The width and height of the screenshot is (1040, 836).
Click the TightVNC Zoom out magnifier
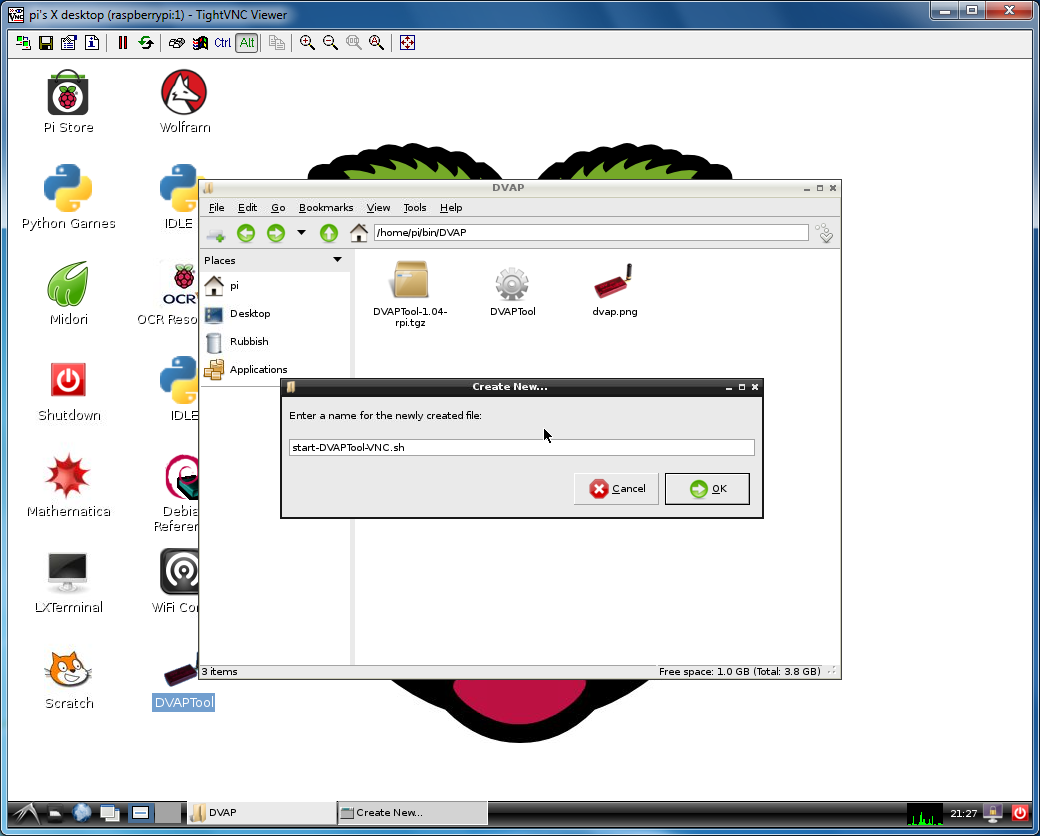tap(330, 42)
